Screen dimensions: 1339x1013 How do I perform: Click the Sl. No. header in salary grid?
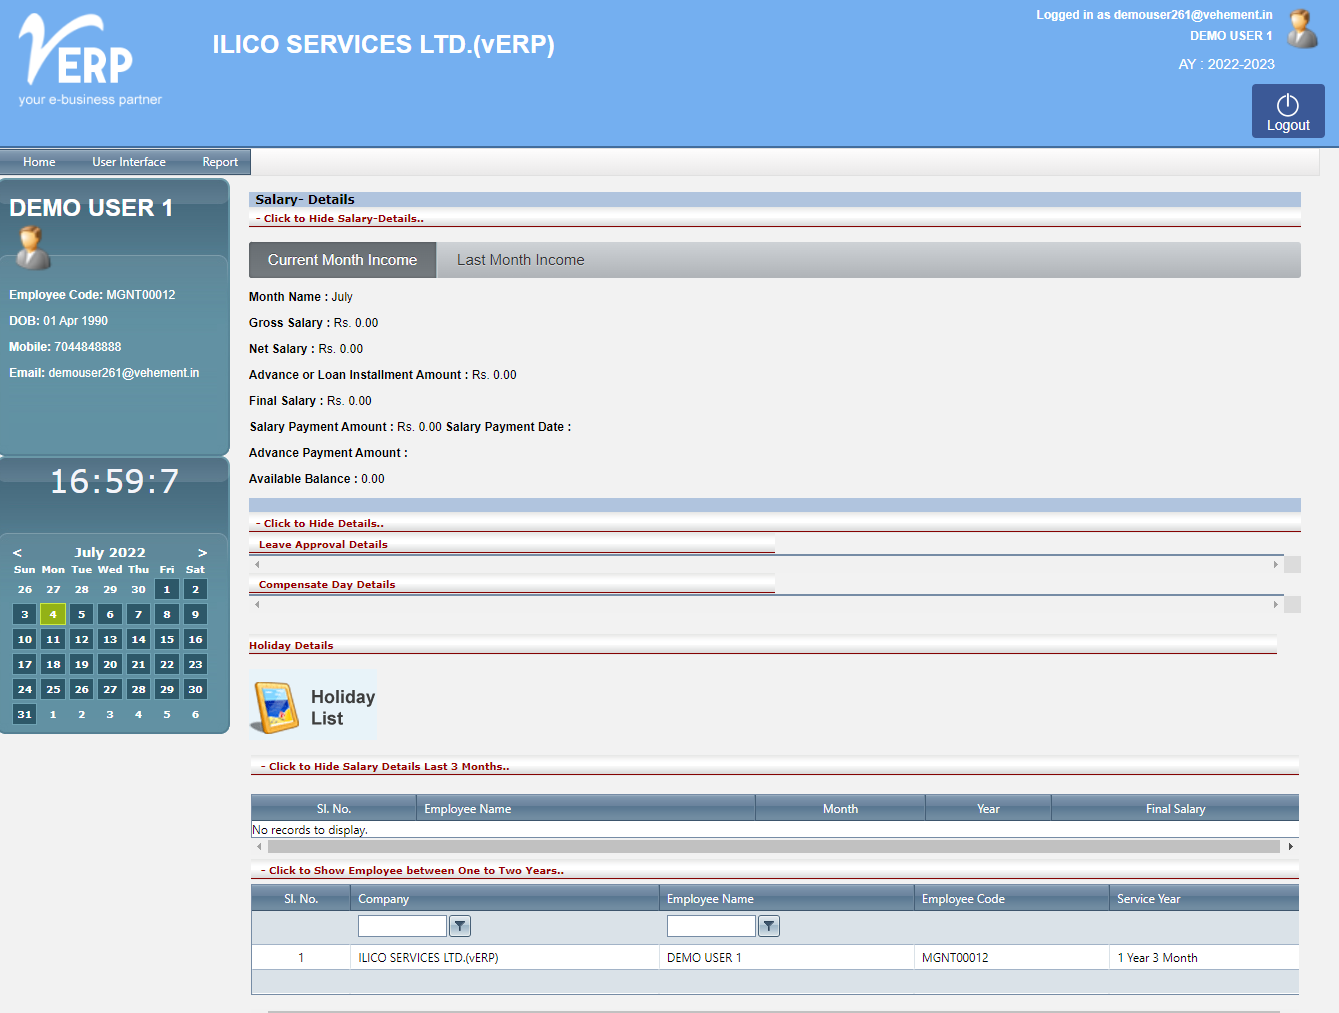[334, 809]
